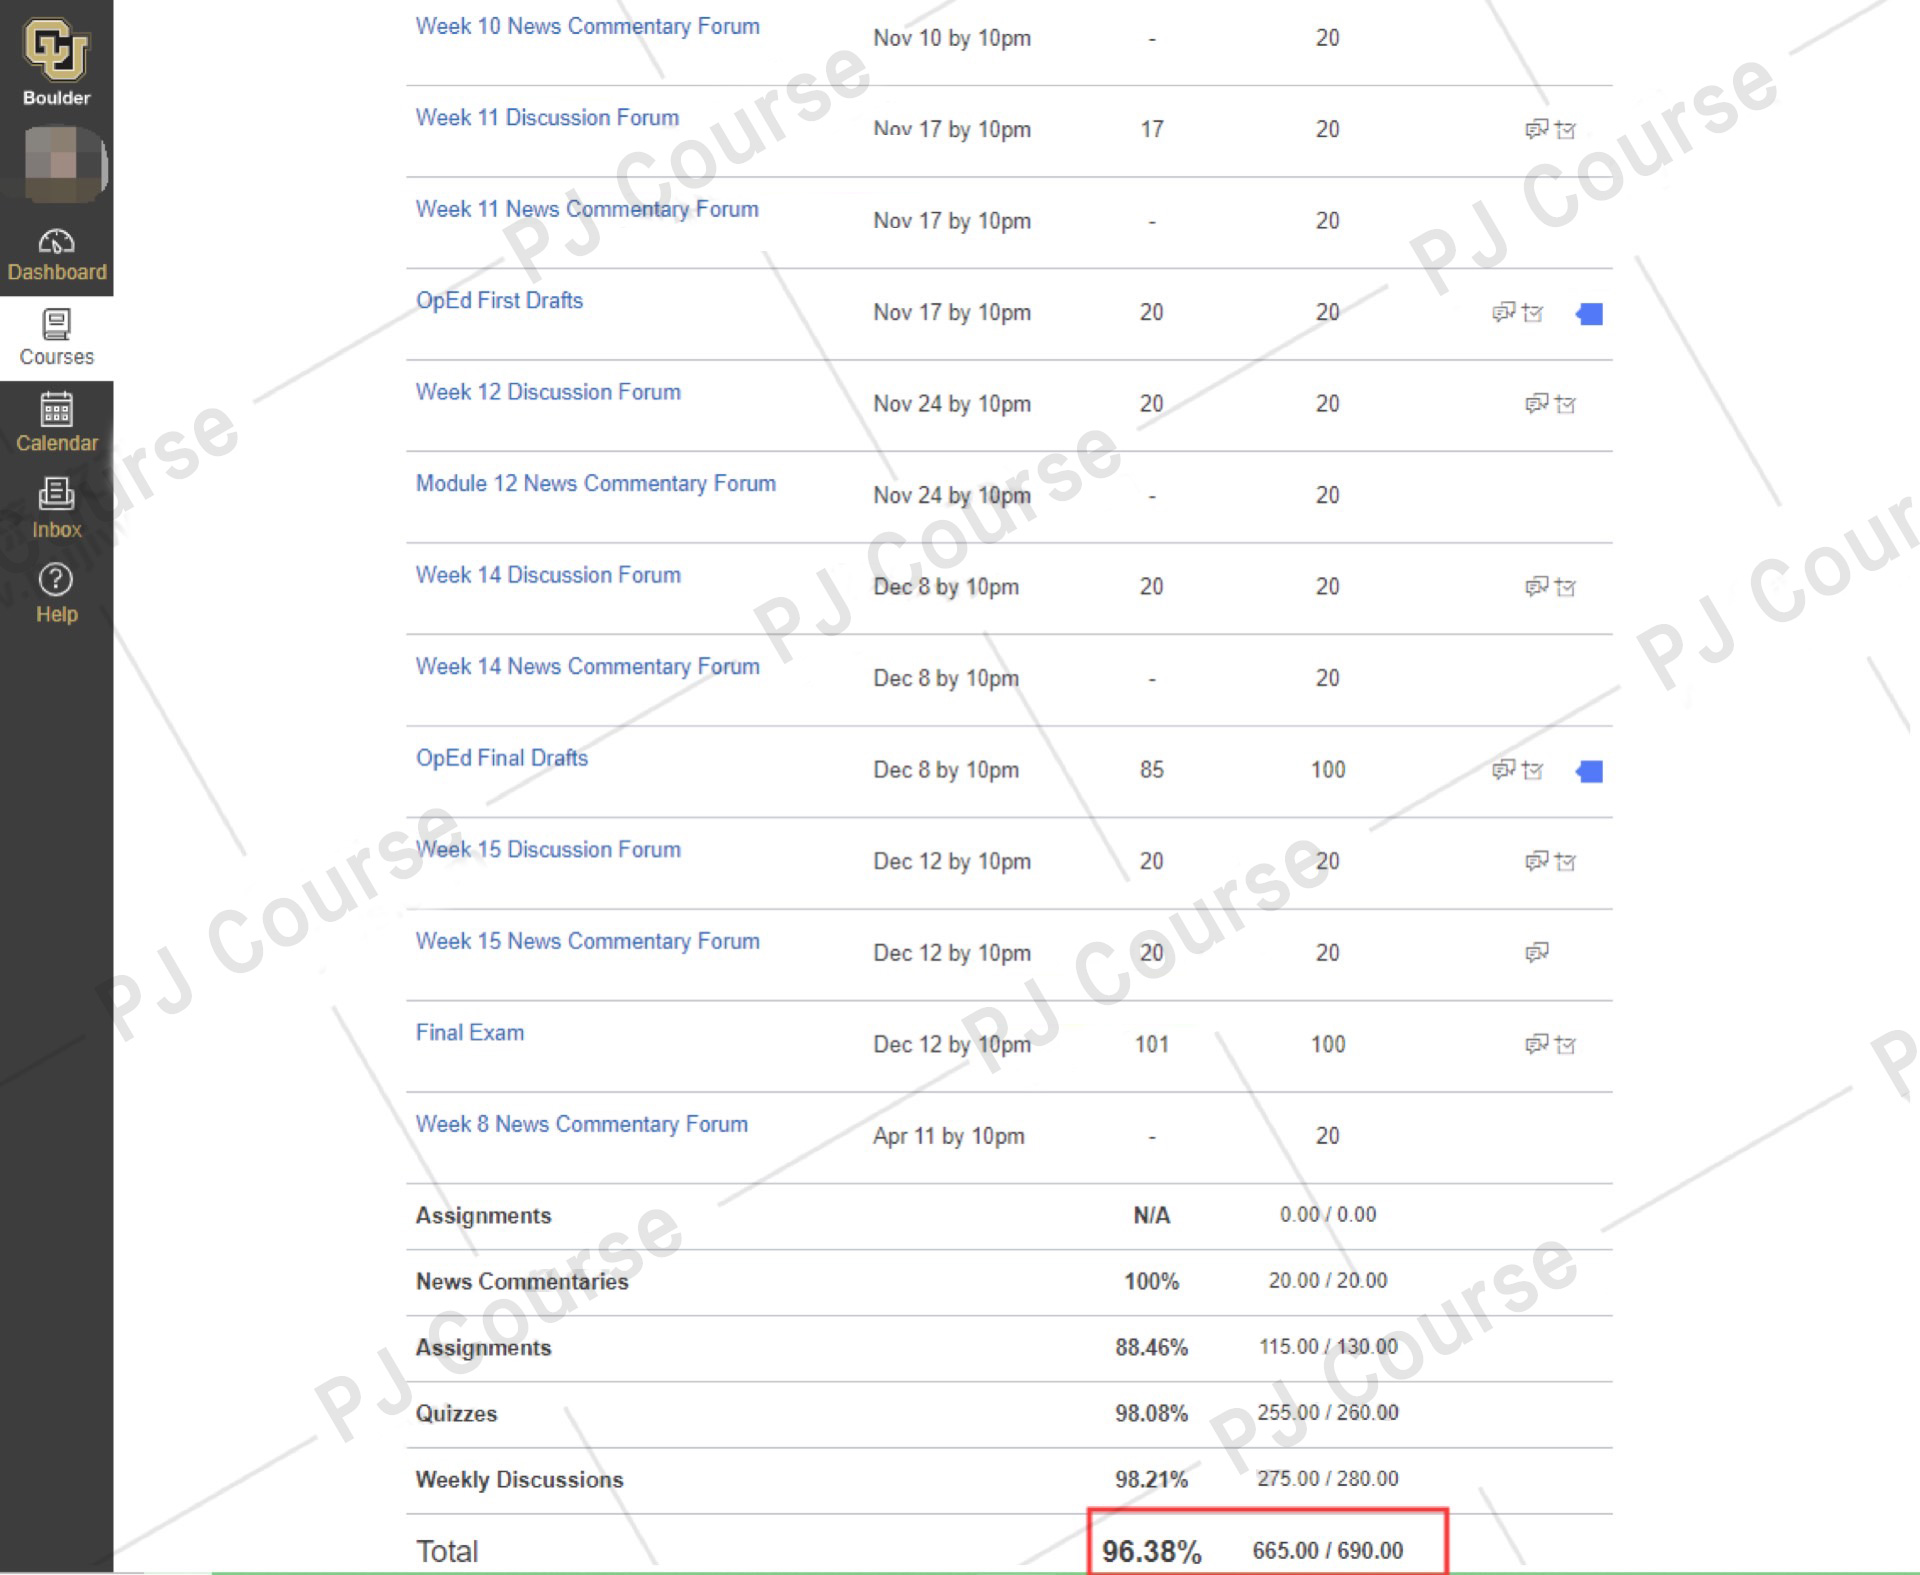Open the Final Exam link
The image size is (1920, 1575).
[470, 1032]
